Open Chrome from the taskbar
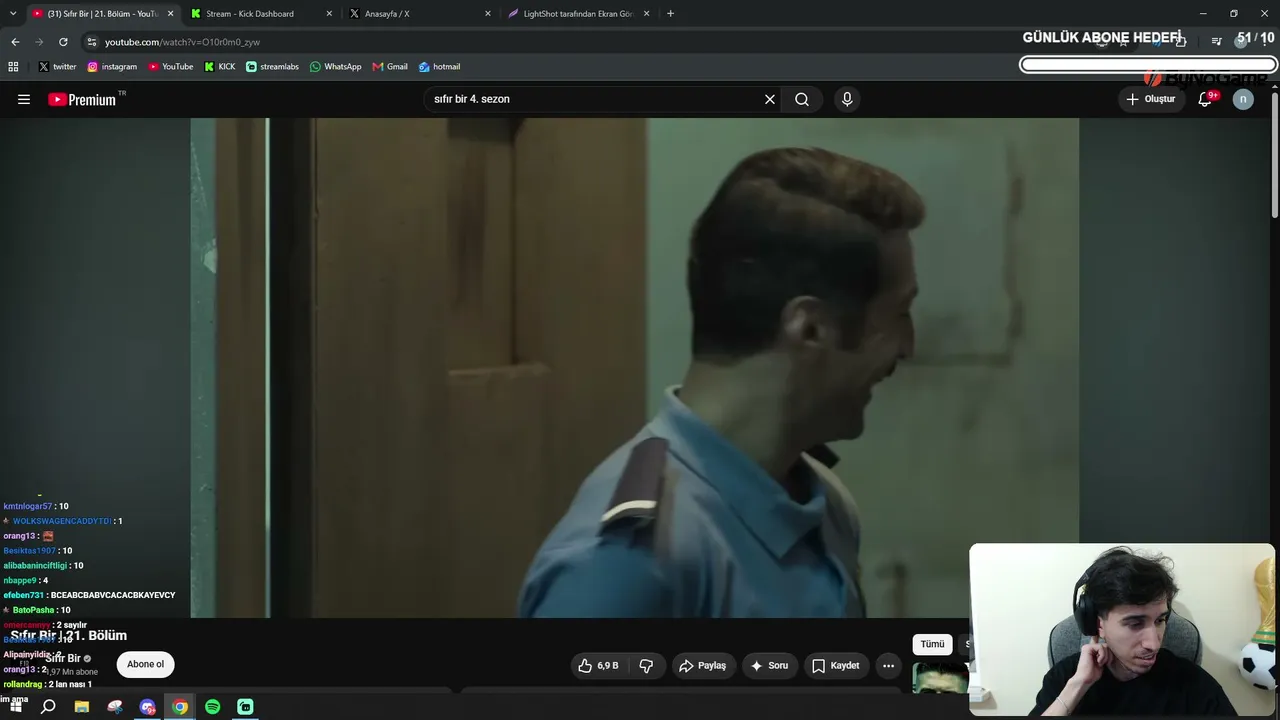1280x720 pixels. [180, 707]
